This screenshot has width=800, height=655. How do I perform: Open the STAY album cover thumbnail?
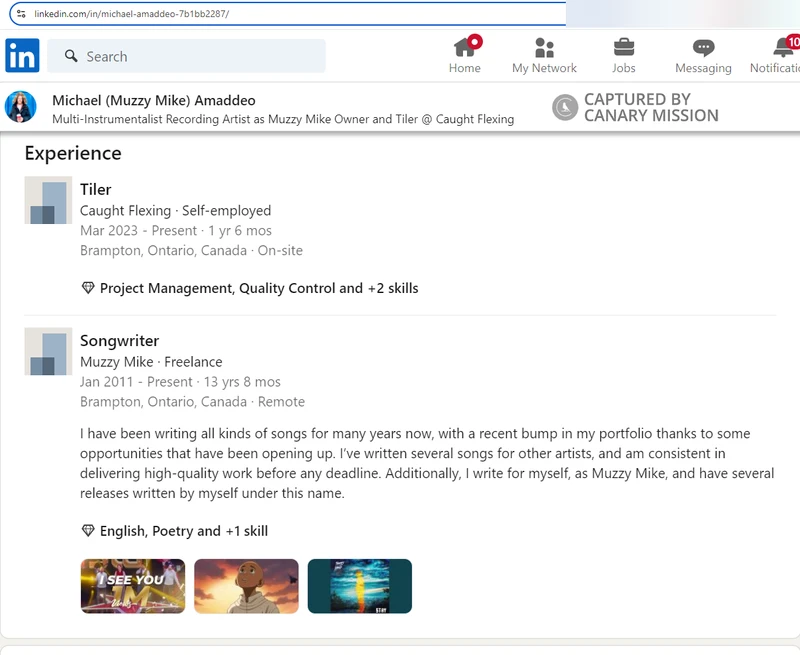click(359, 586)
